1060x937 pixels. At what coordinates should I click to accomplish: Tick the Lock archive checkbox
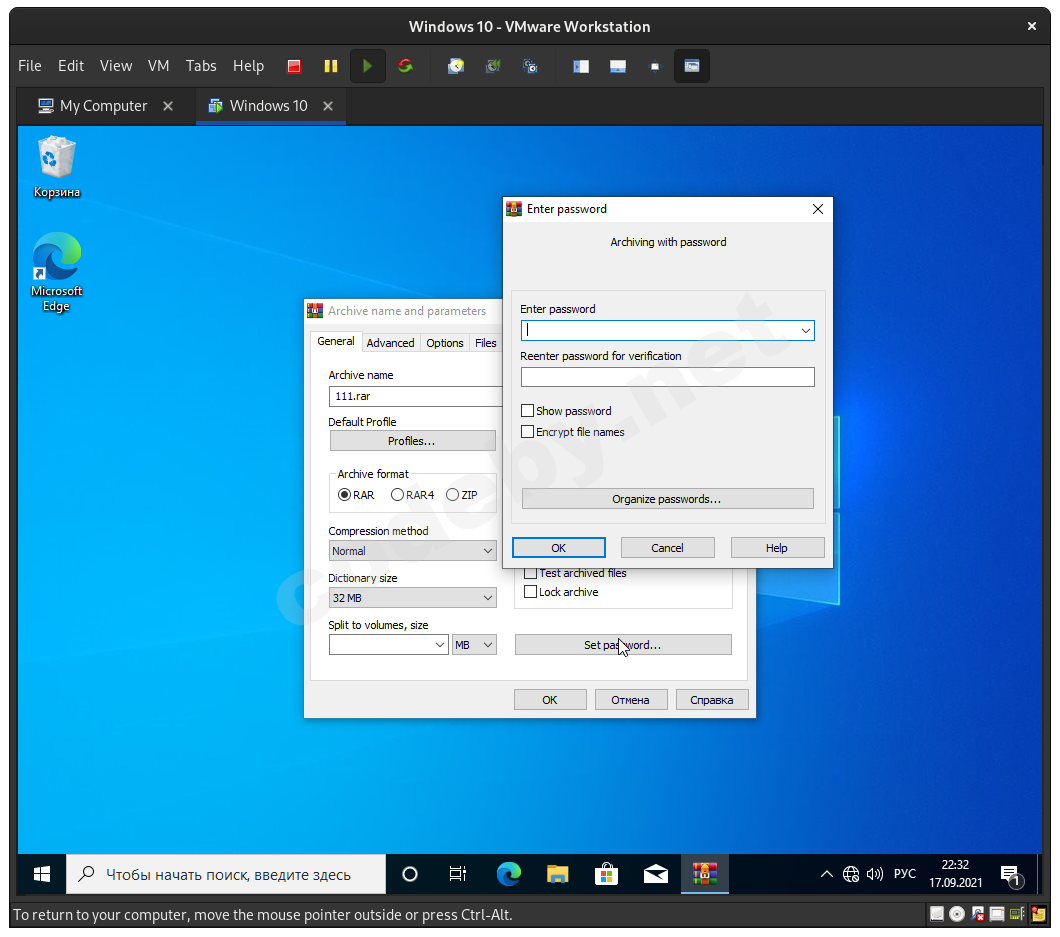531,592
